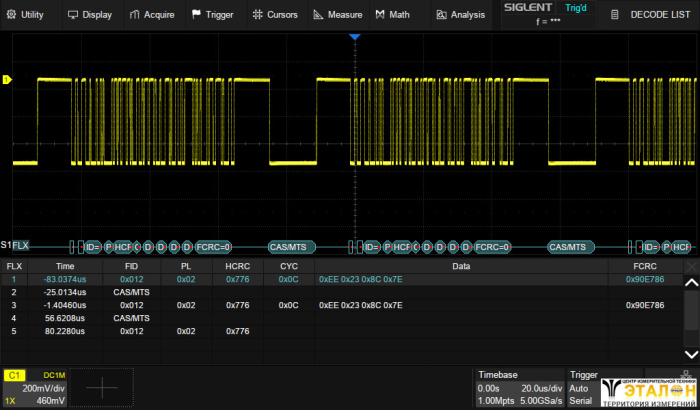Click the Trigger flag icon in top bar
The image size is (700, 410).
point(196,15)
